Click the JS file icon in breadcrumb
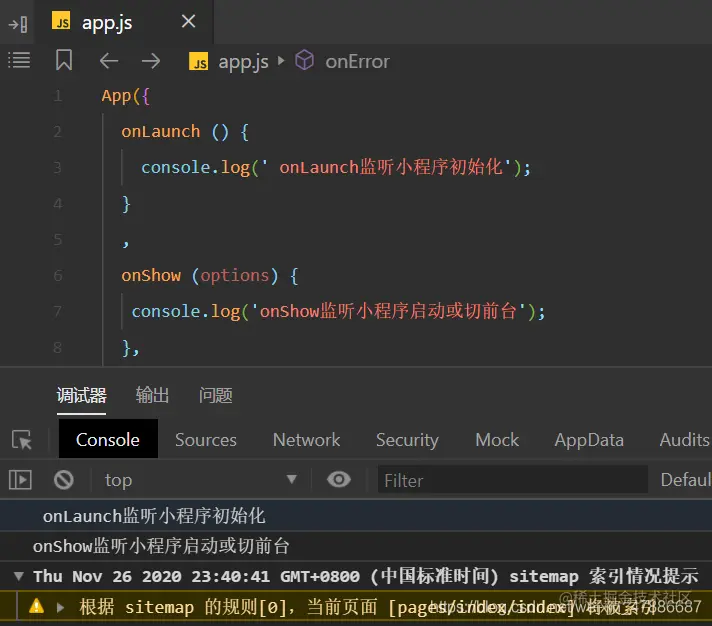Screen dimensions: 712x626 [x=198, y=61]
